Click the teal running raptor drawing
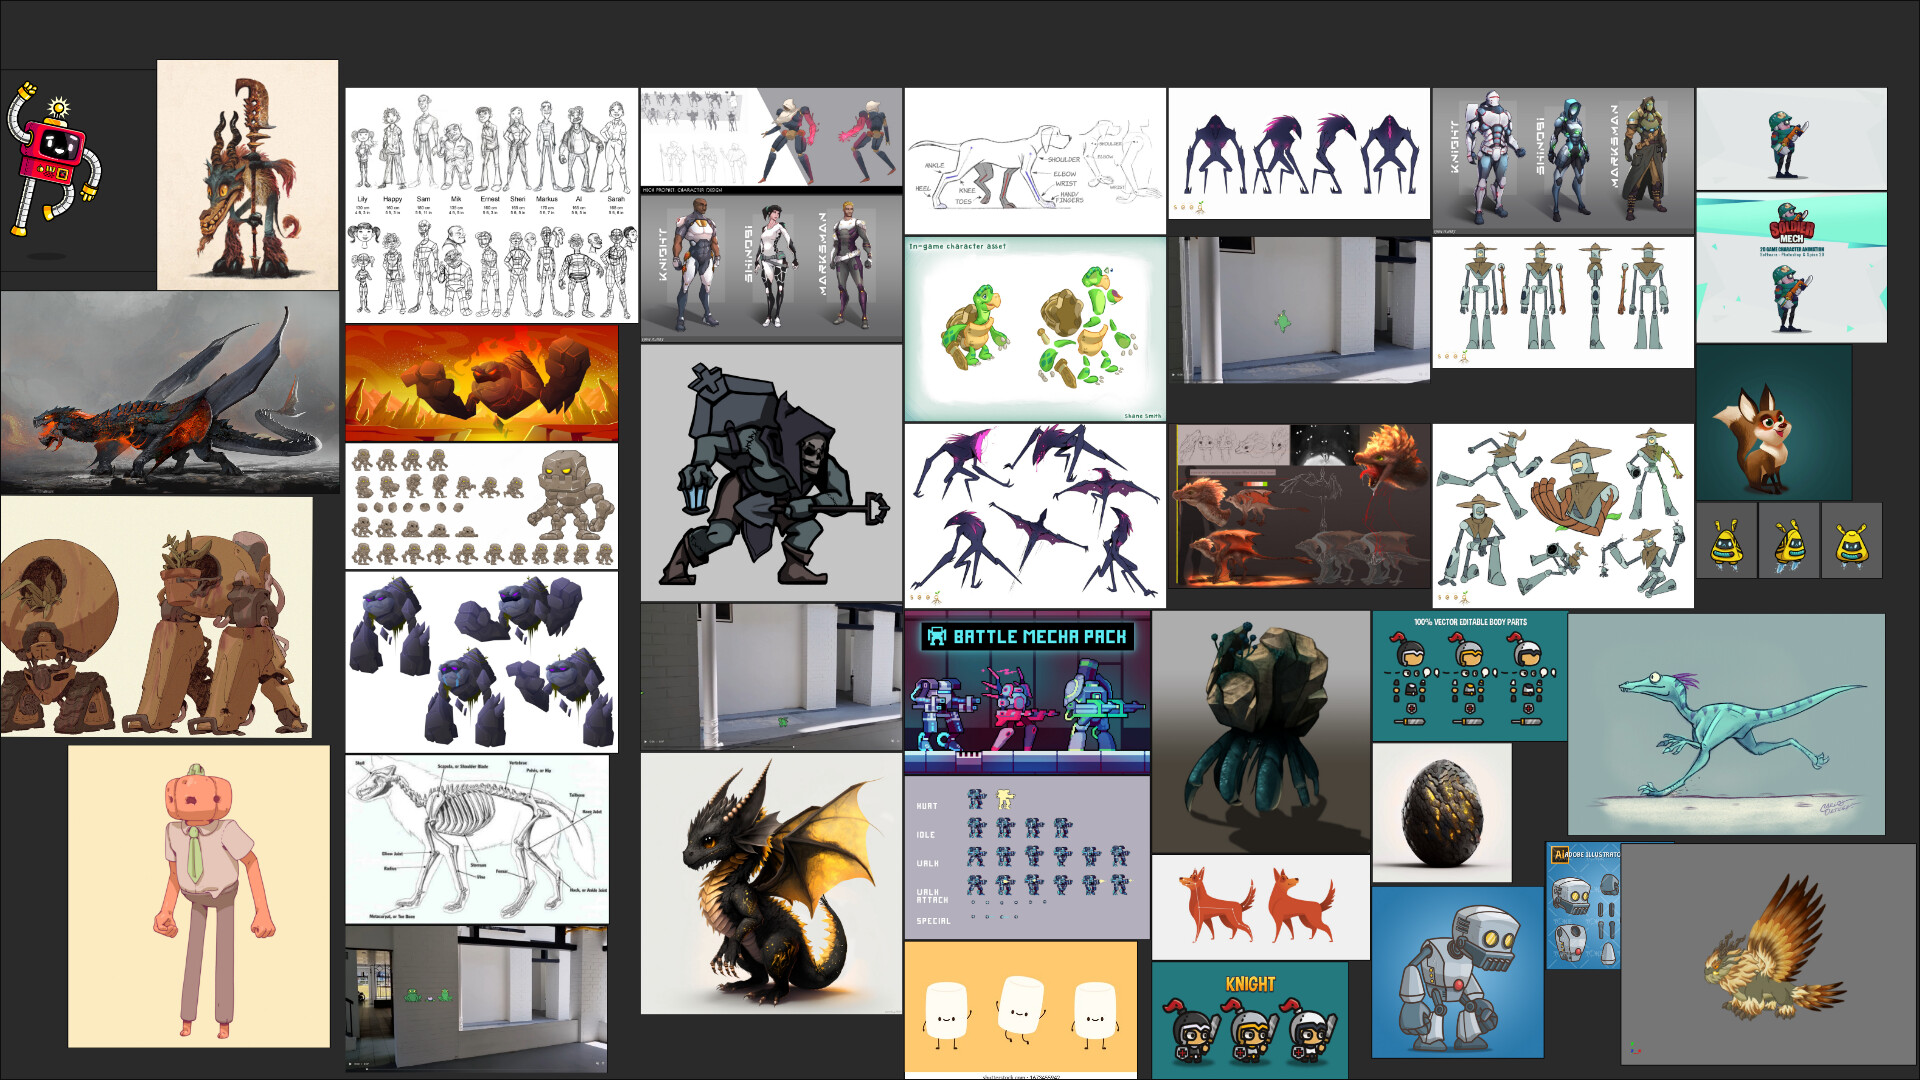Viewport: 1920px width, 1080px height. [1726, 725]
